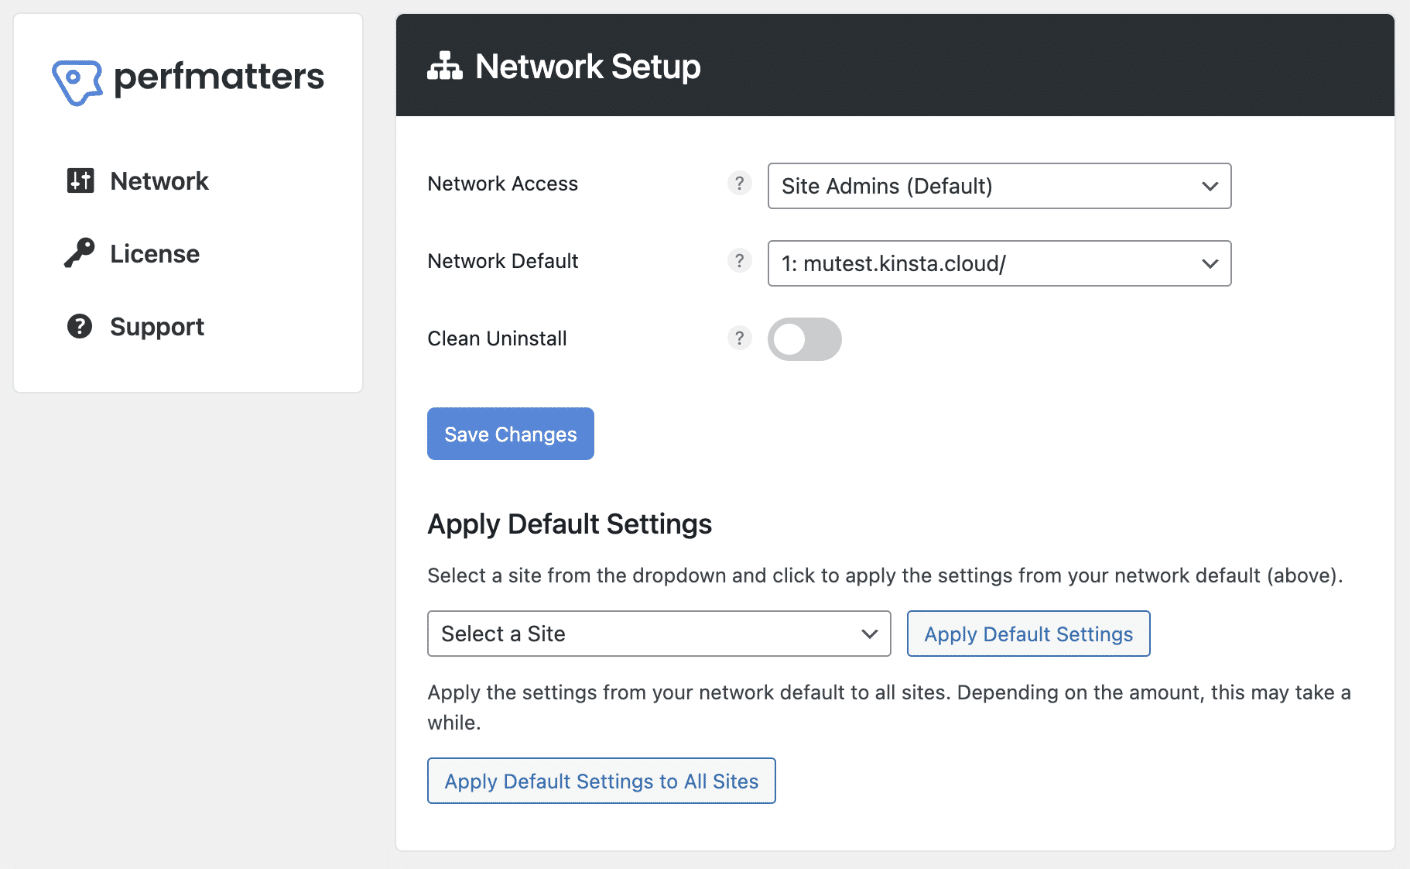The height and width of the screenshot is (869, 1410).
Task: Go to the Network menu item
Action: pyautogui.click(x=159, y=181)
